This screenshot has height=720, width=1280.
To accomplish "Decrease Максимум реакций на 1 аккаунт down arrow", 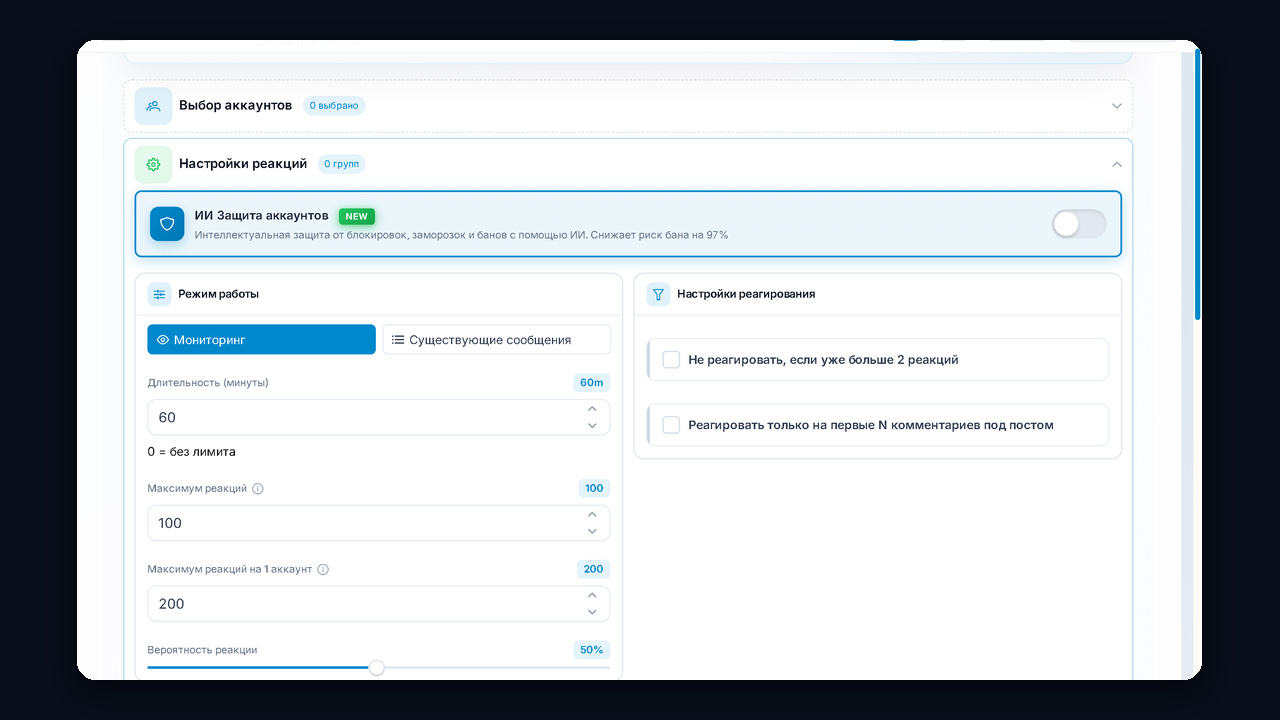I will pos(592,612).
